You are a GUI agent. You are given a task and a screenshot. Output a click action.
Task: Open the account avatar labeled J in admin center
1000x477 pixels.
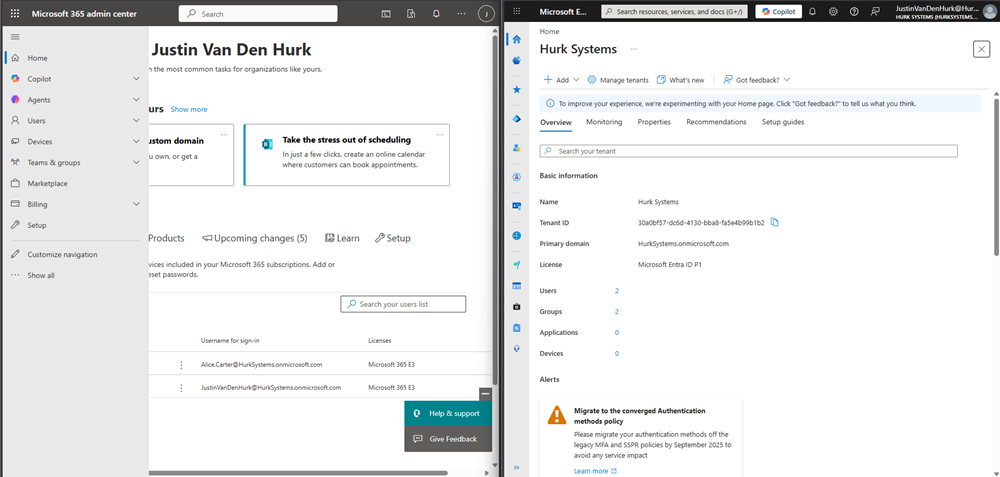pyautogui.click(x=486, y=13)
